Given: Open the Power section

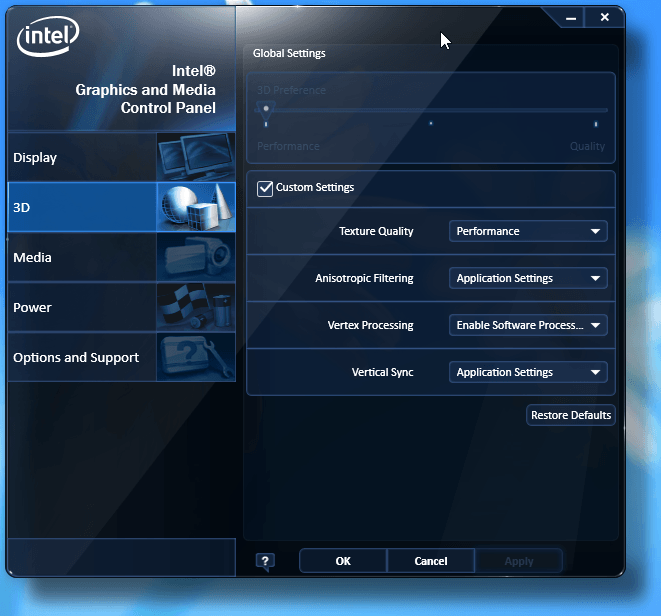Looking at the screenshot, I should [x=121, y=307].
